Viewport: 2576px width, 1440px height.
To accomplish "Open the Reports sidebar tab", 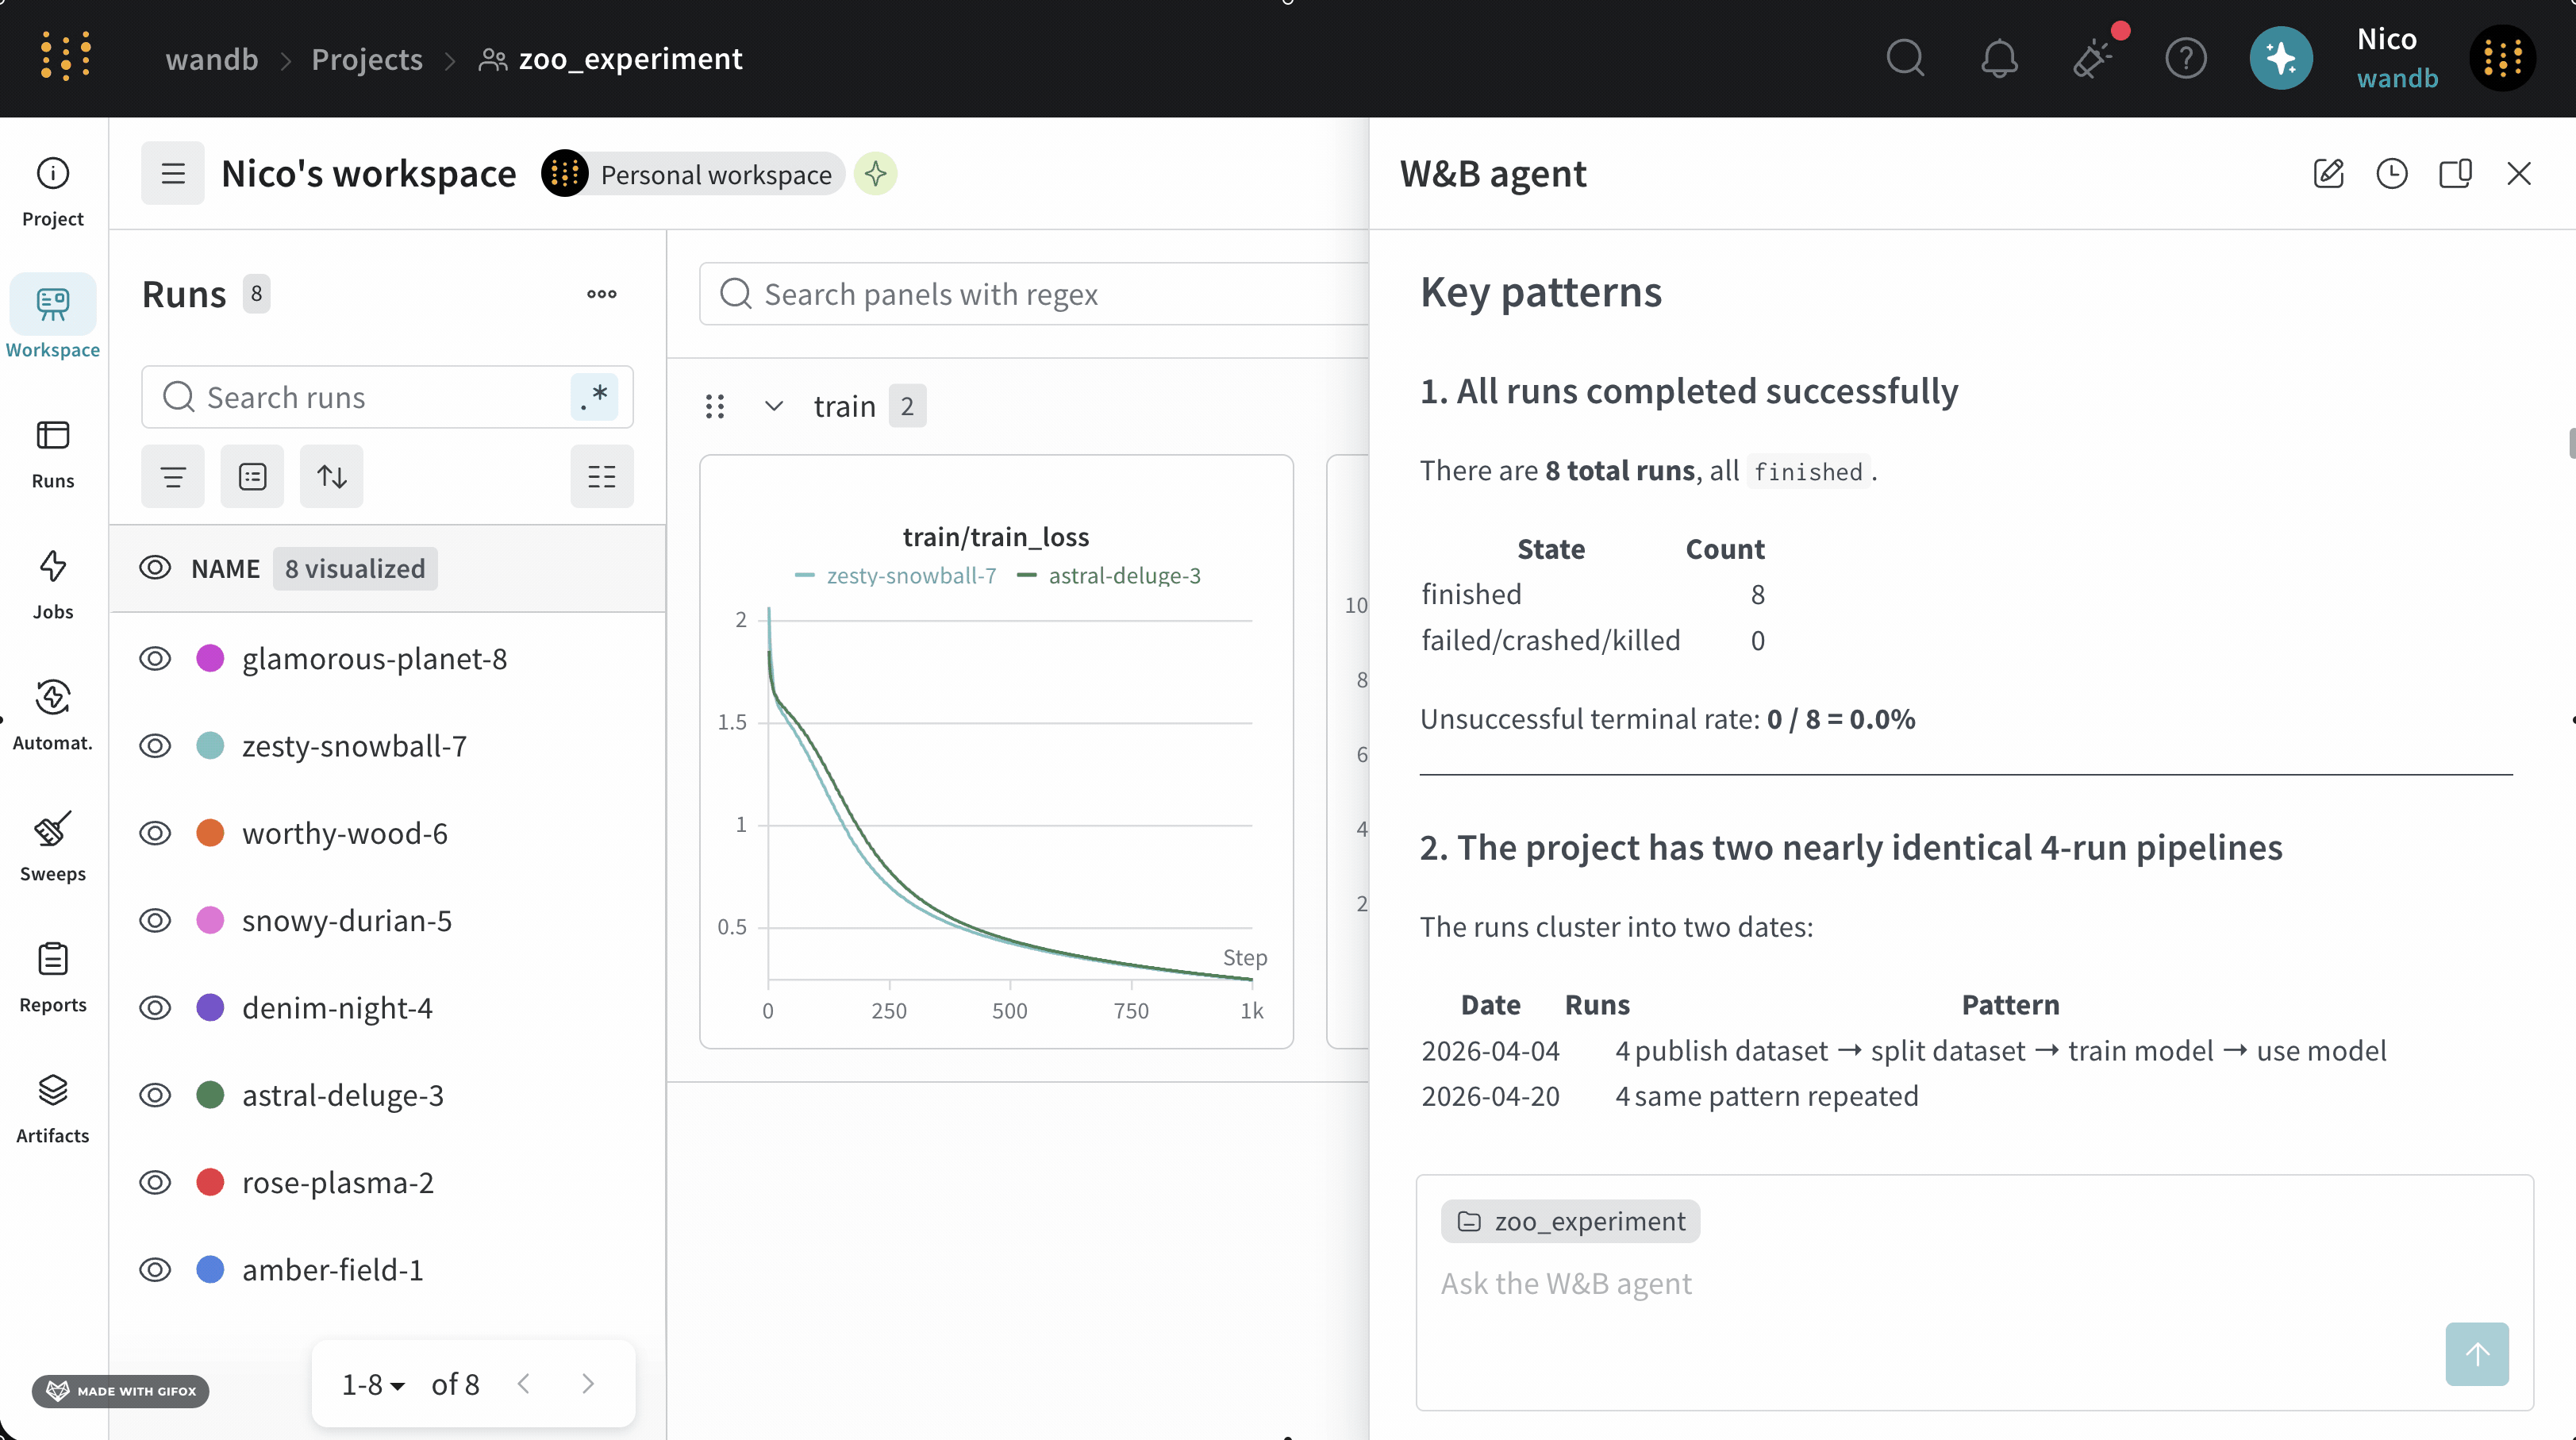I will (x=53, y=977).
